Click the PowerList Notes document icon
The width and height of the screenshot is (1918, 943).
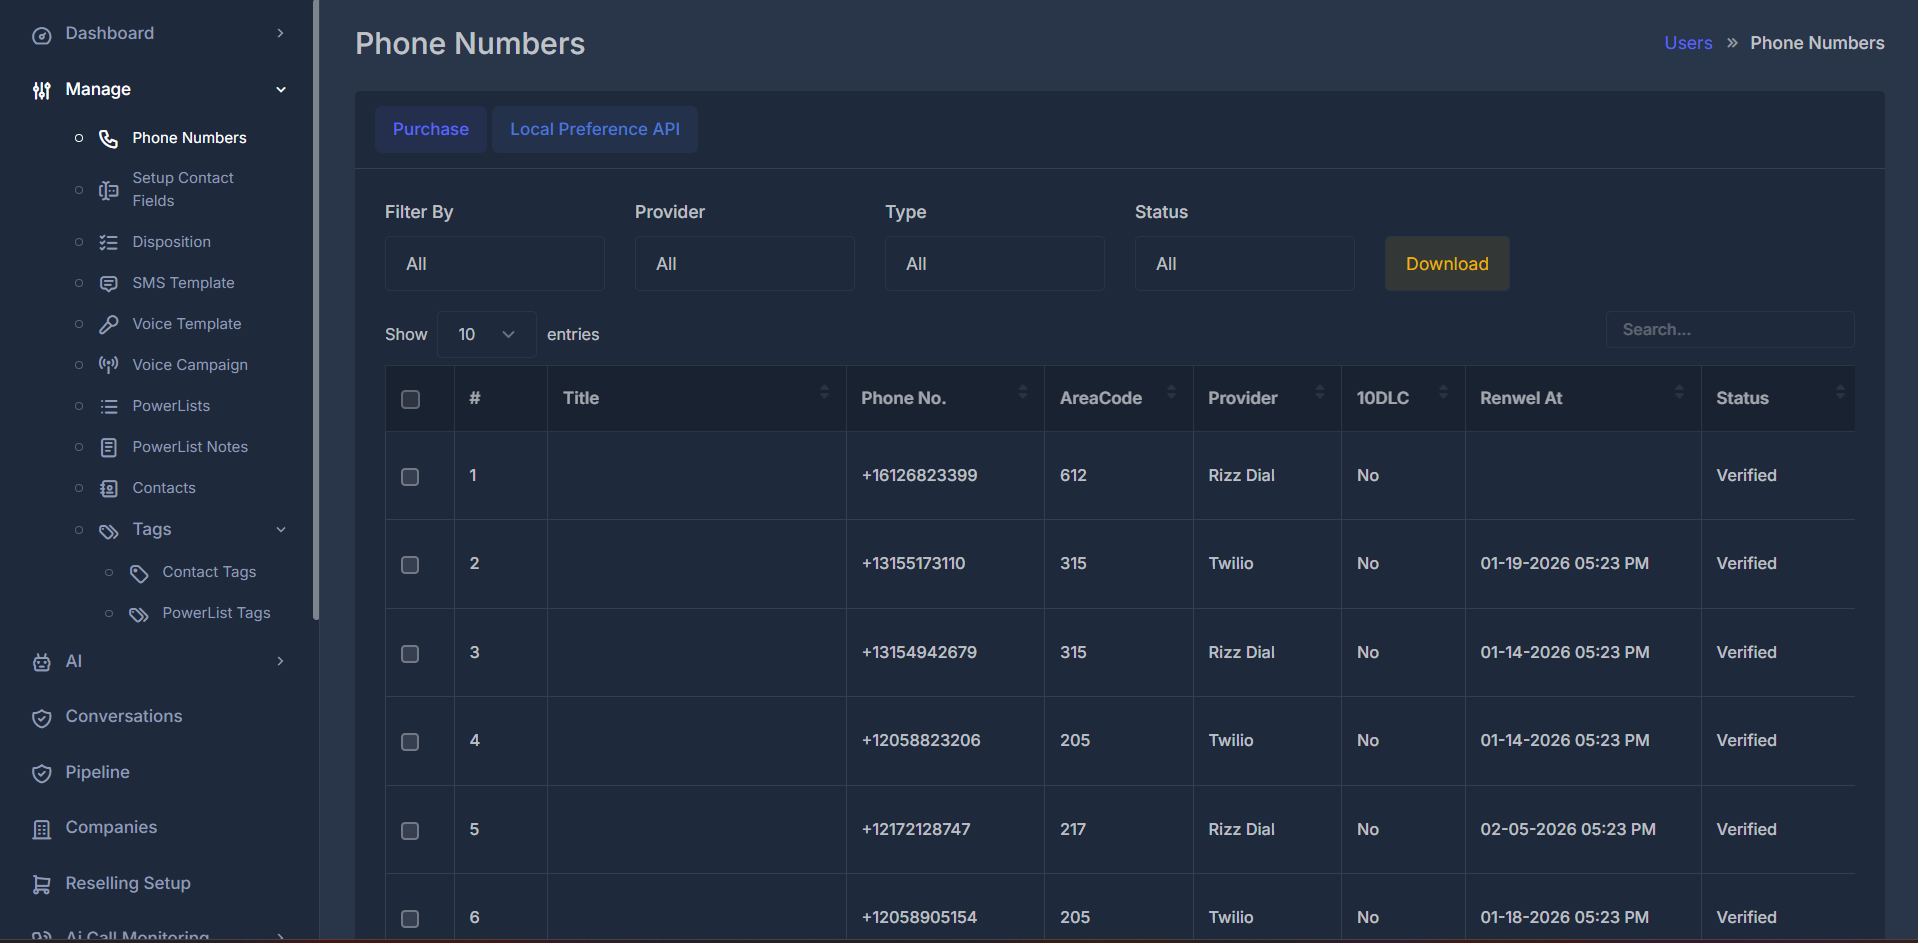coord(108,446)
